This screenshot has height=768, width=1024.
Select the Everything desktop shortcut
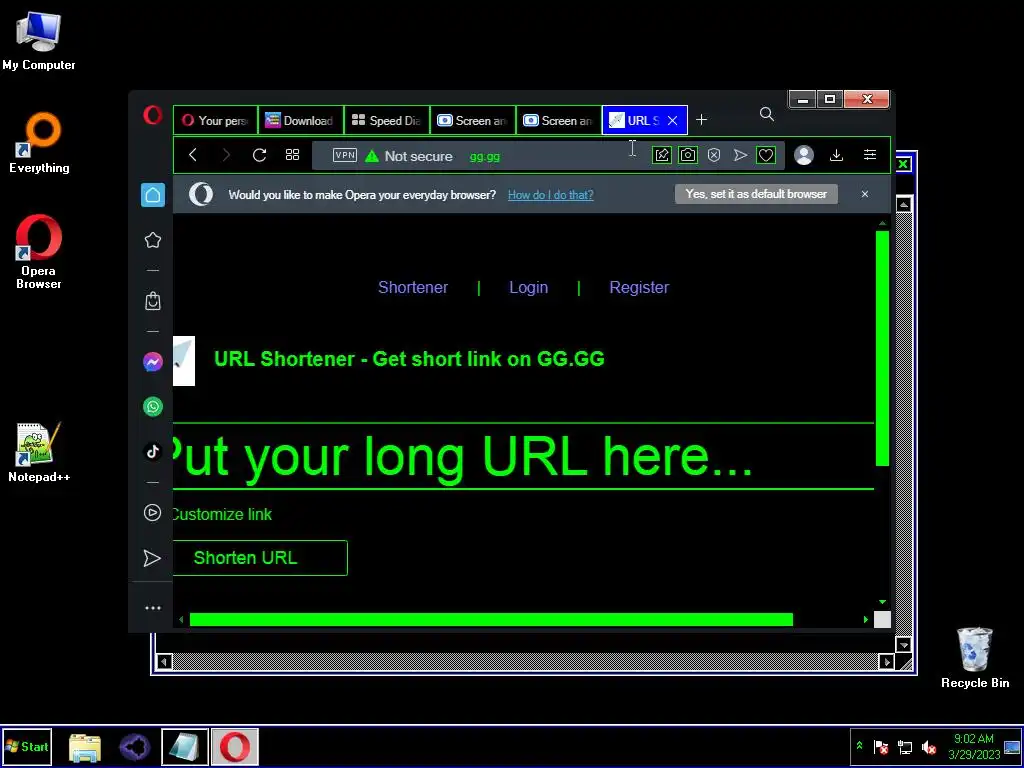[x=39, y=144]
